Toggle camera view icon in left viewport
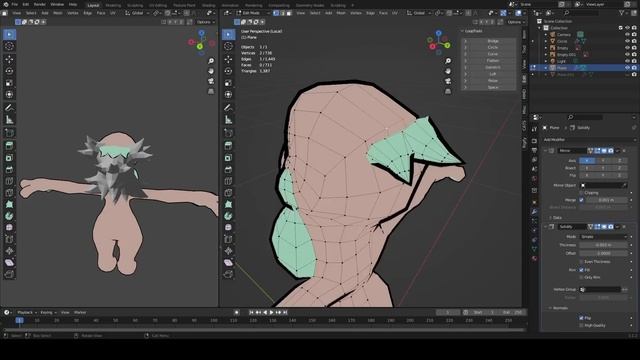Viewport: 640px width, 360px height. click(211, 81)
